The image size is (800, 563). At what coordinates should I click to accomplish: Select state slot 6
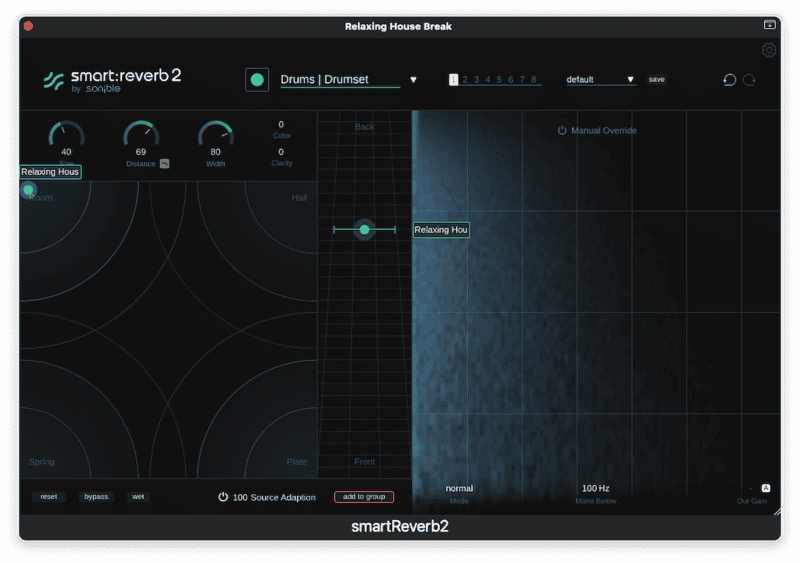coord(511,80)
